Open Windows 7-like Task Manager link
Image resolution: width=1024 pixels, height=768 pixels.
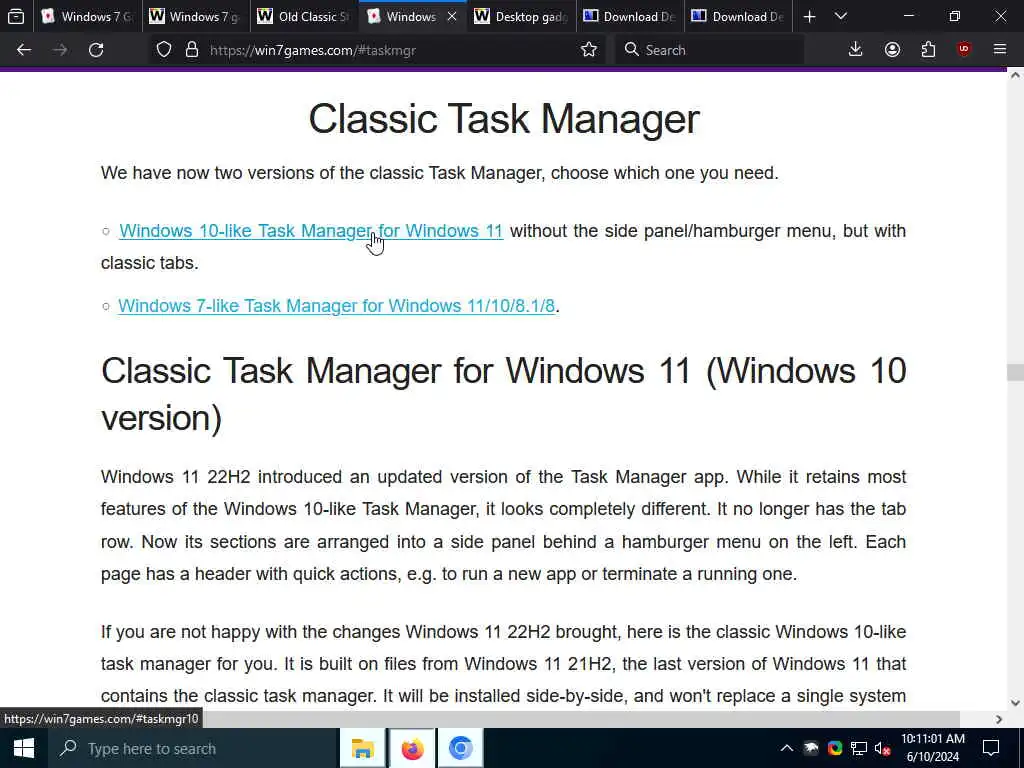(x=336, y=306)
